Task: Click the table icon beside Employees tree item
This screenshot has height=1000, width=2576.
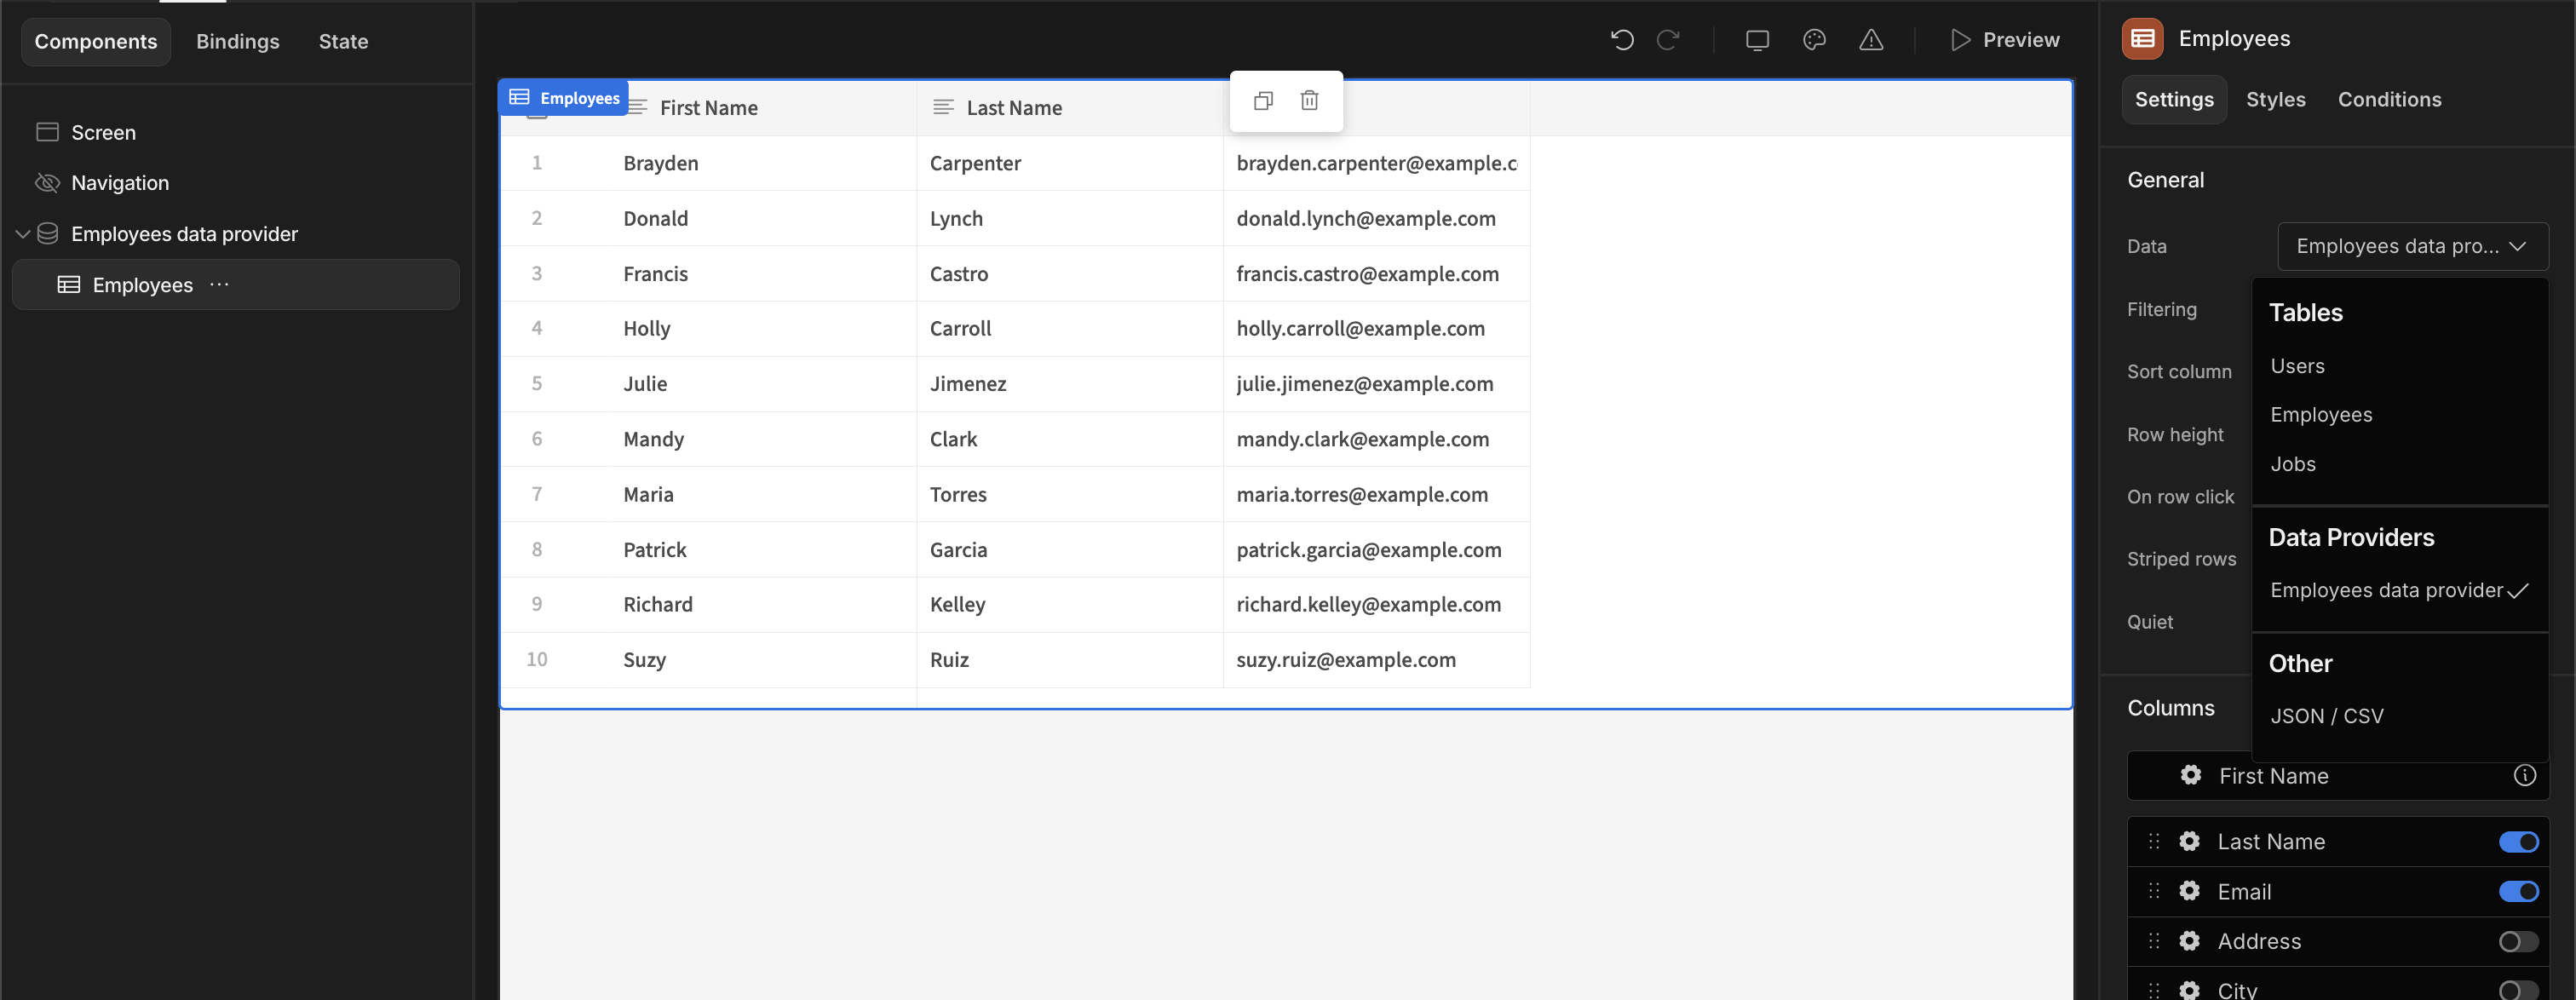Action: [x=68, y=285]
